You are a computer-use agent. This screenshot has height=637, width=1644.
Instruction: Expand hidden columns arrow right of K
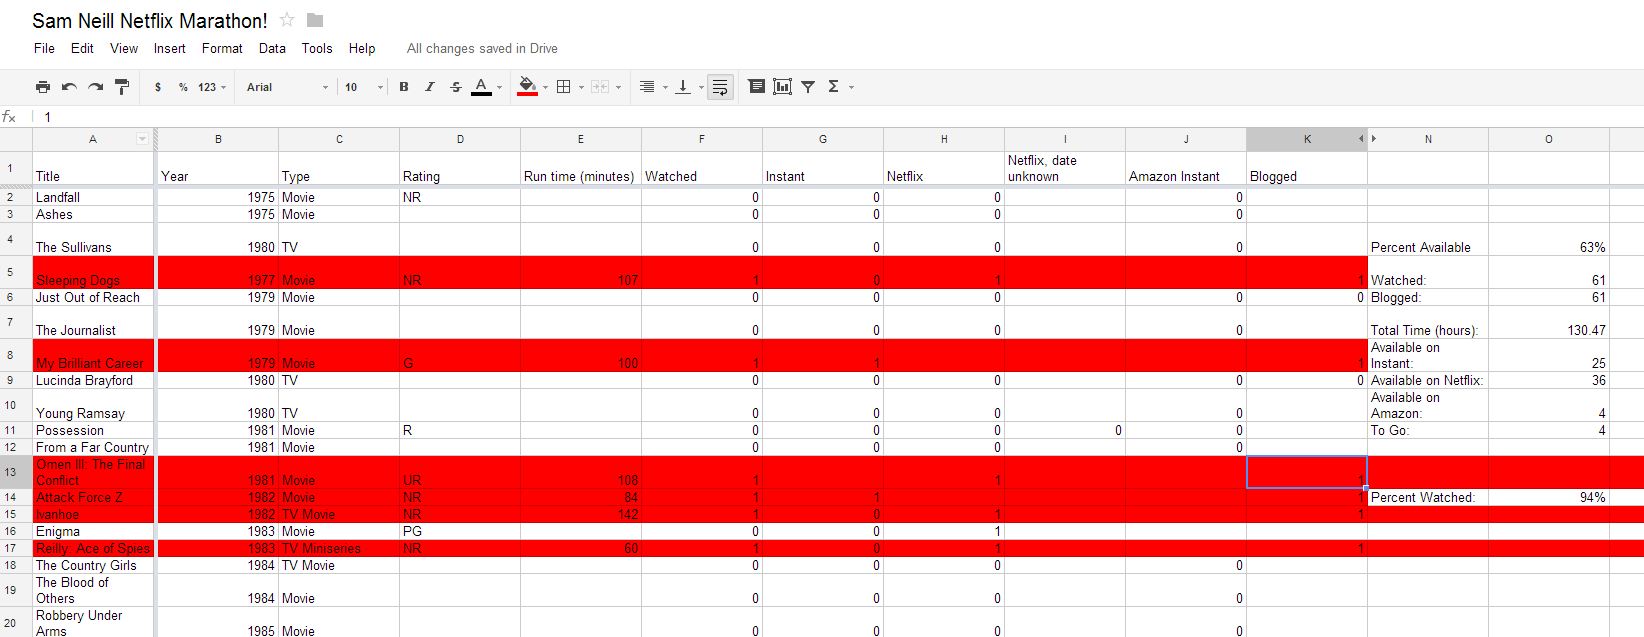coord(1374,139)
